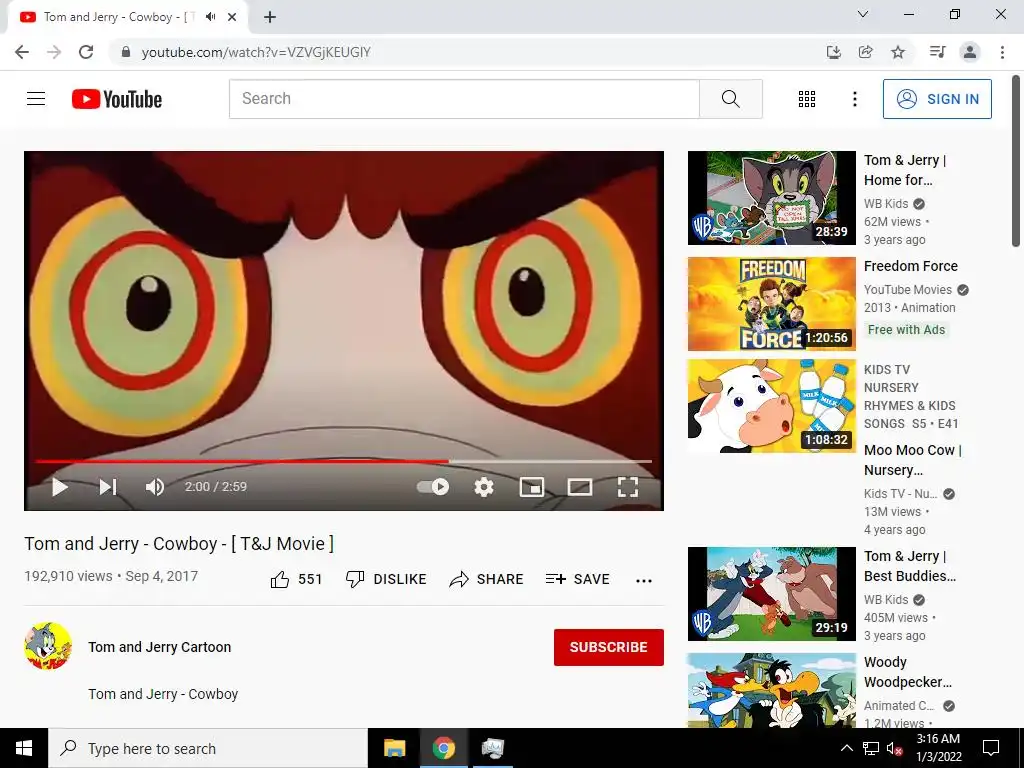Open the Tom and Jerry Cartoon channel avatar
This screenshot has width=1024, height=768.
[48, 646]
